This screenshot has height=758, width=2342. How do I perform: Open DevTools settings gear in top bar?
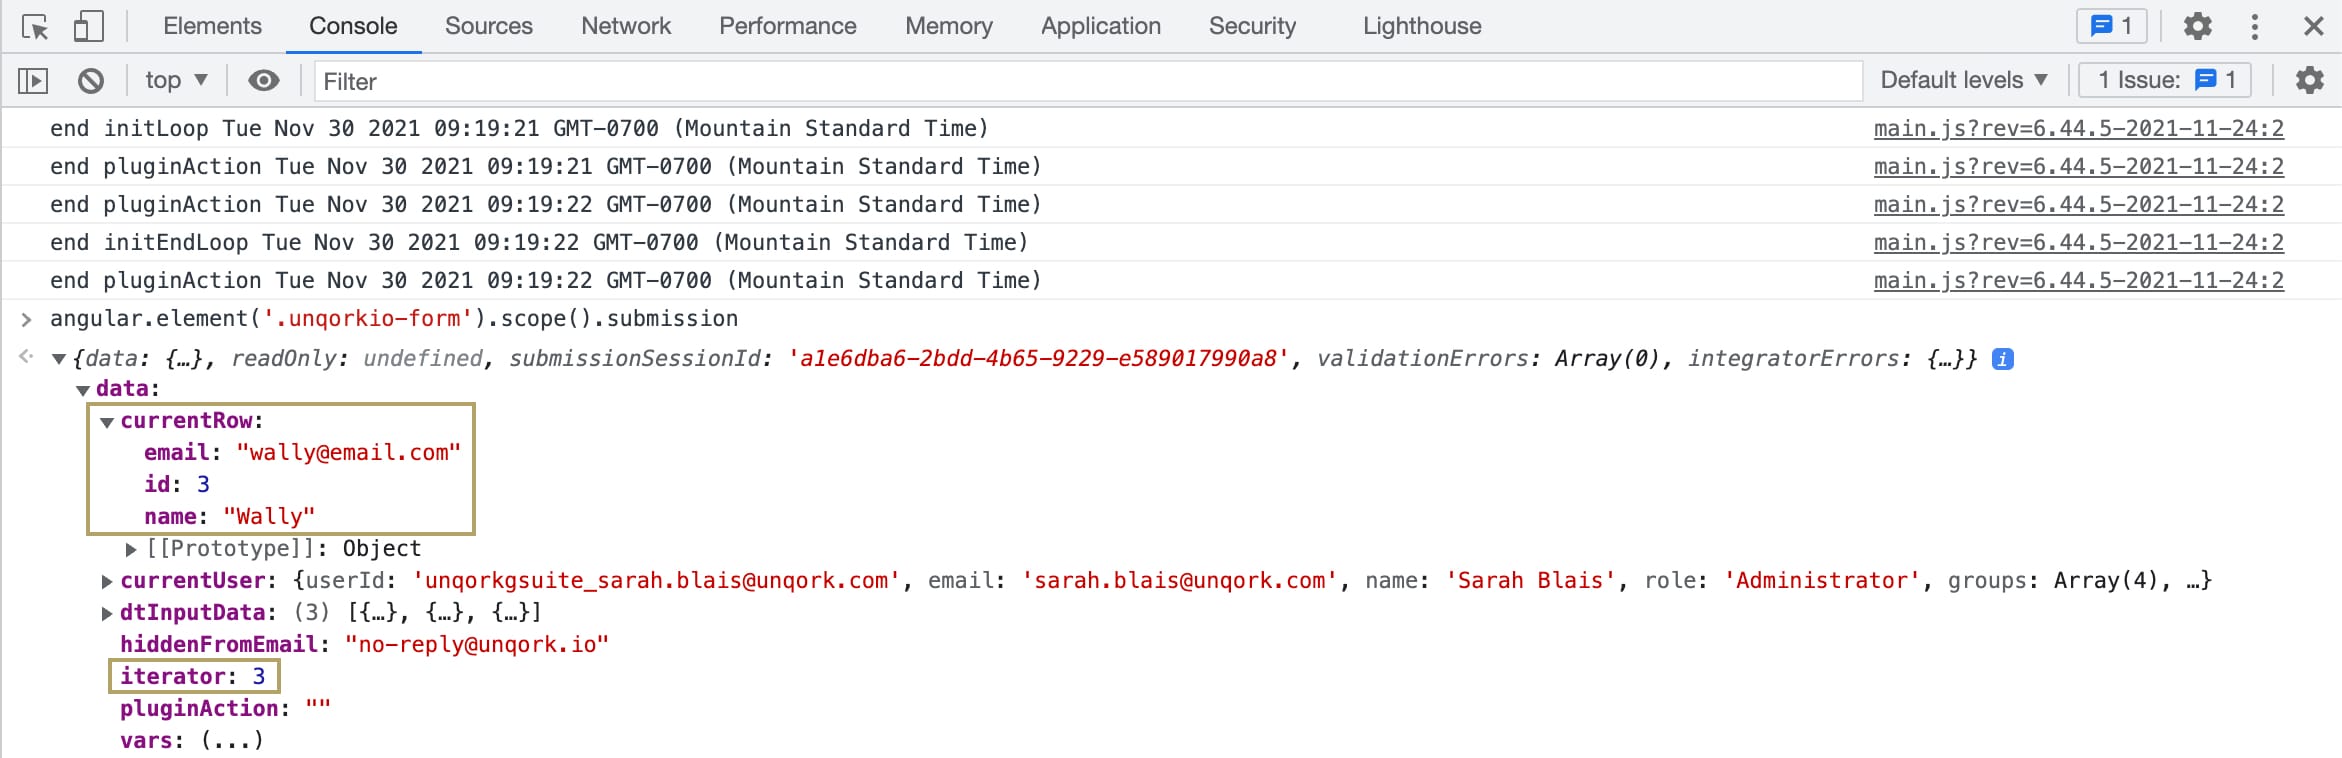pos(2197,26)
